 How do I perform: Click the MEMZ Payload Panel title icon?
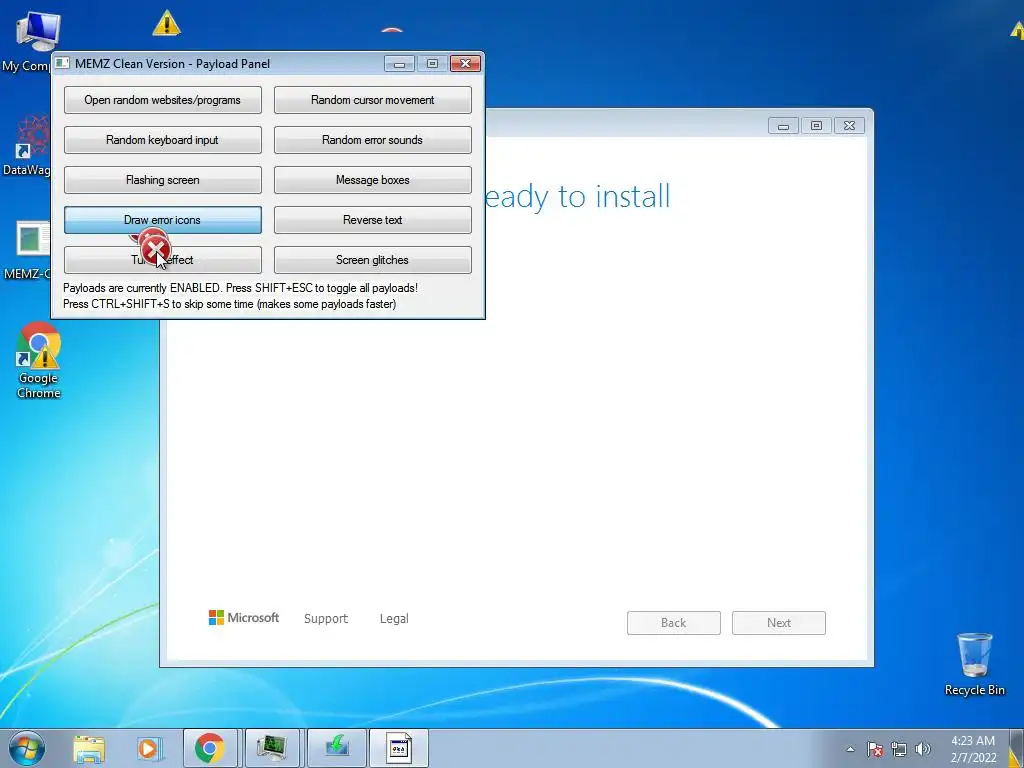[63, 63]
